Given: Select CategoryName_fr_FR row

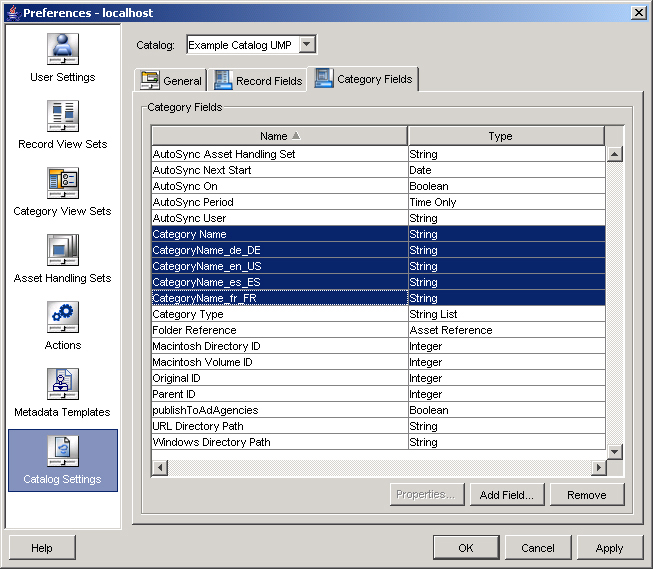Looking at the screenshot, I should point(378,298).
